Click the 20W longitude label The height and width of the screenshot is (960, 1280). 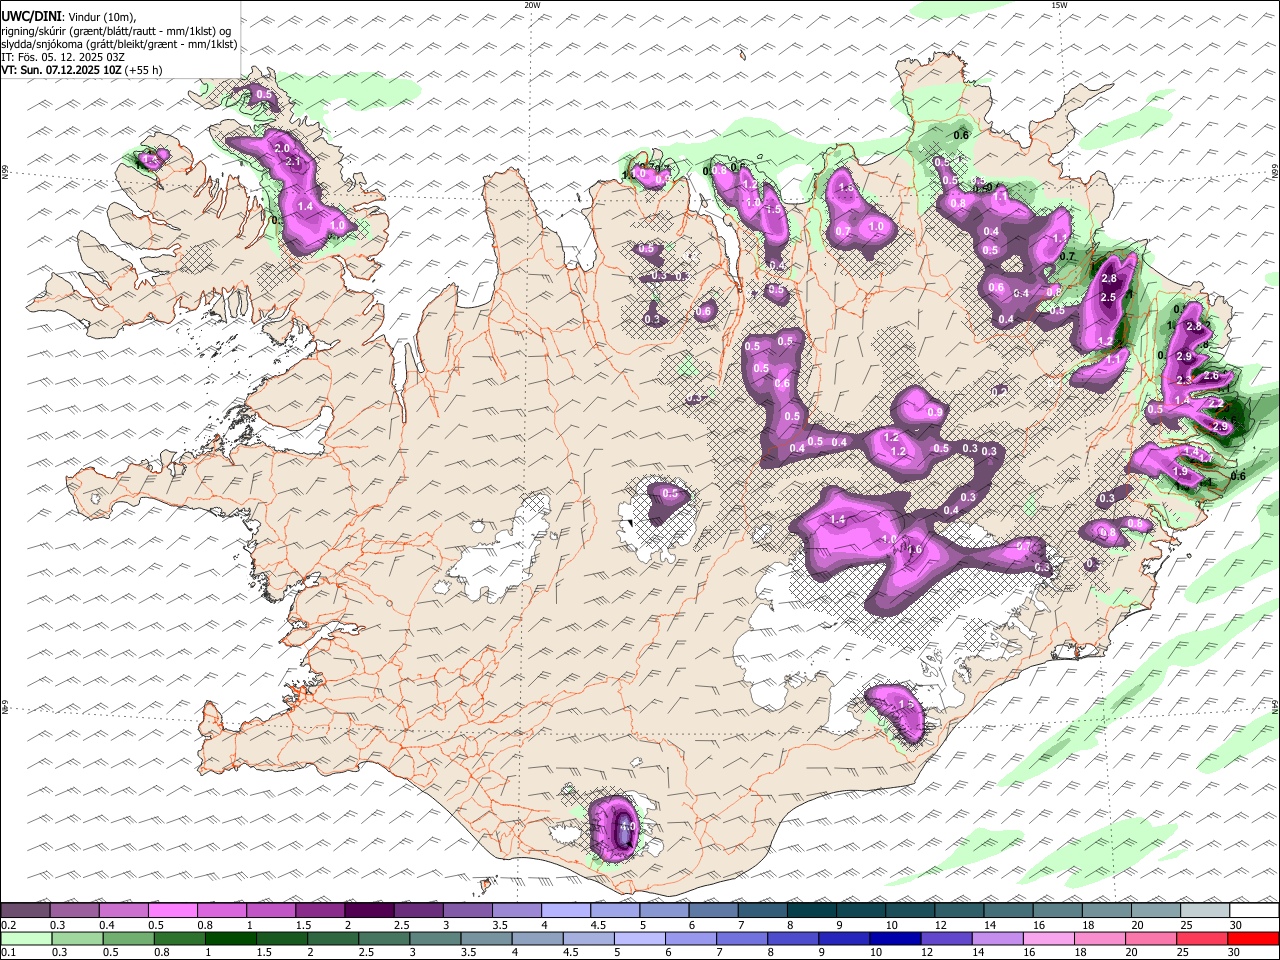click(x=532, y=5)
